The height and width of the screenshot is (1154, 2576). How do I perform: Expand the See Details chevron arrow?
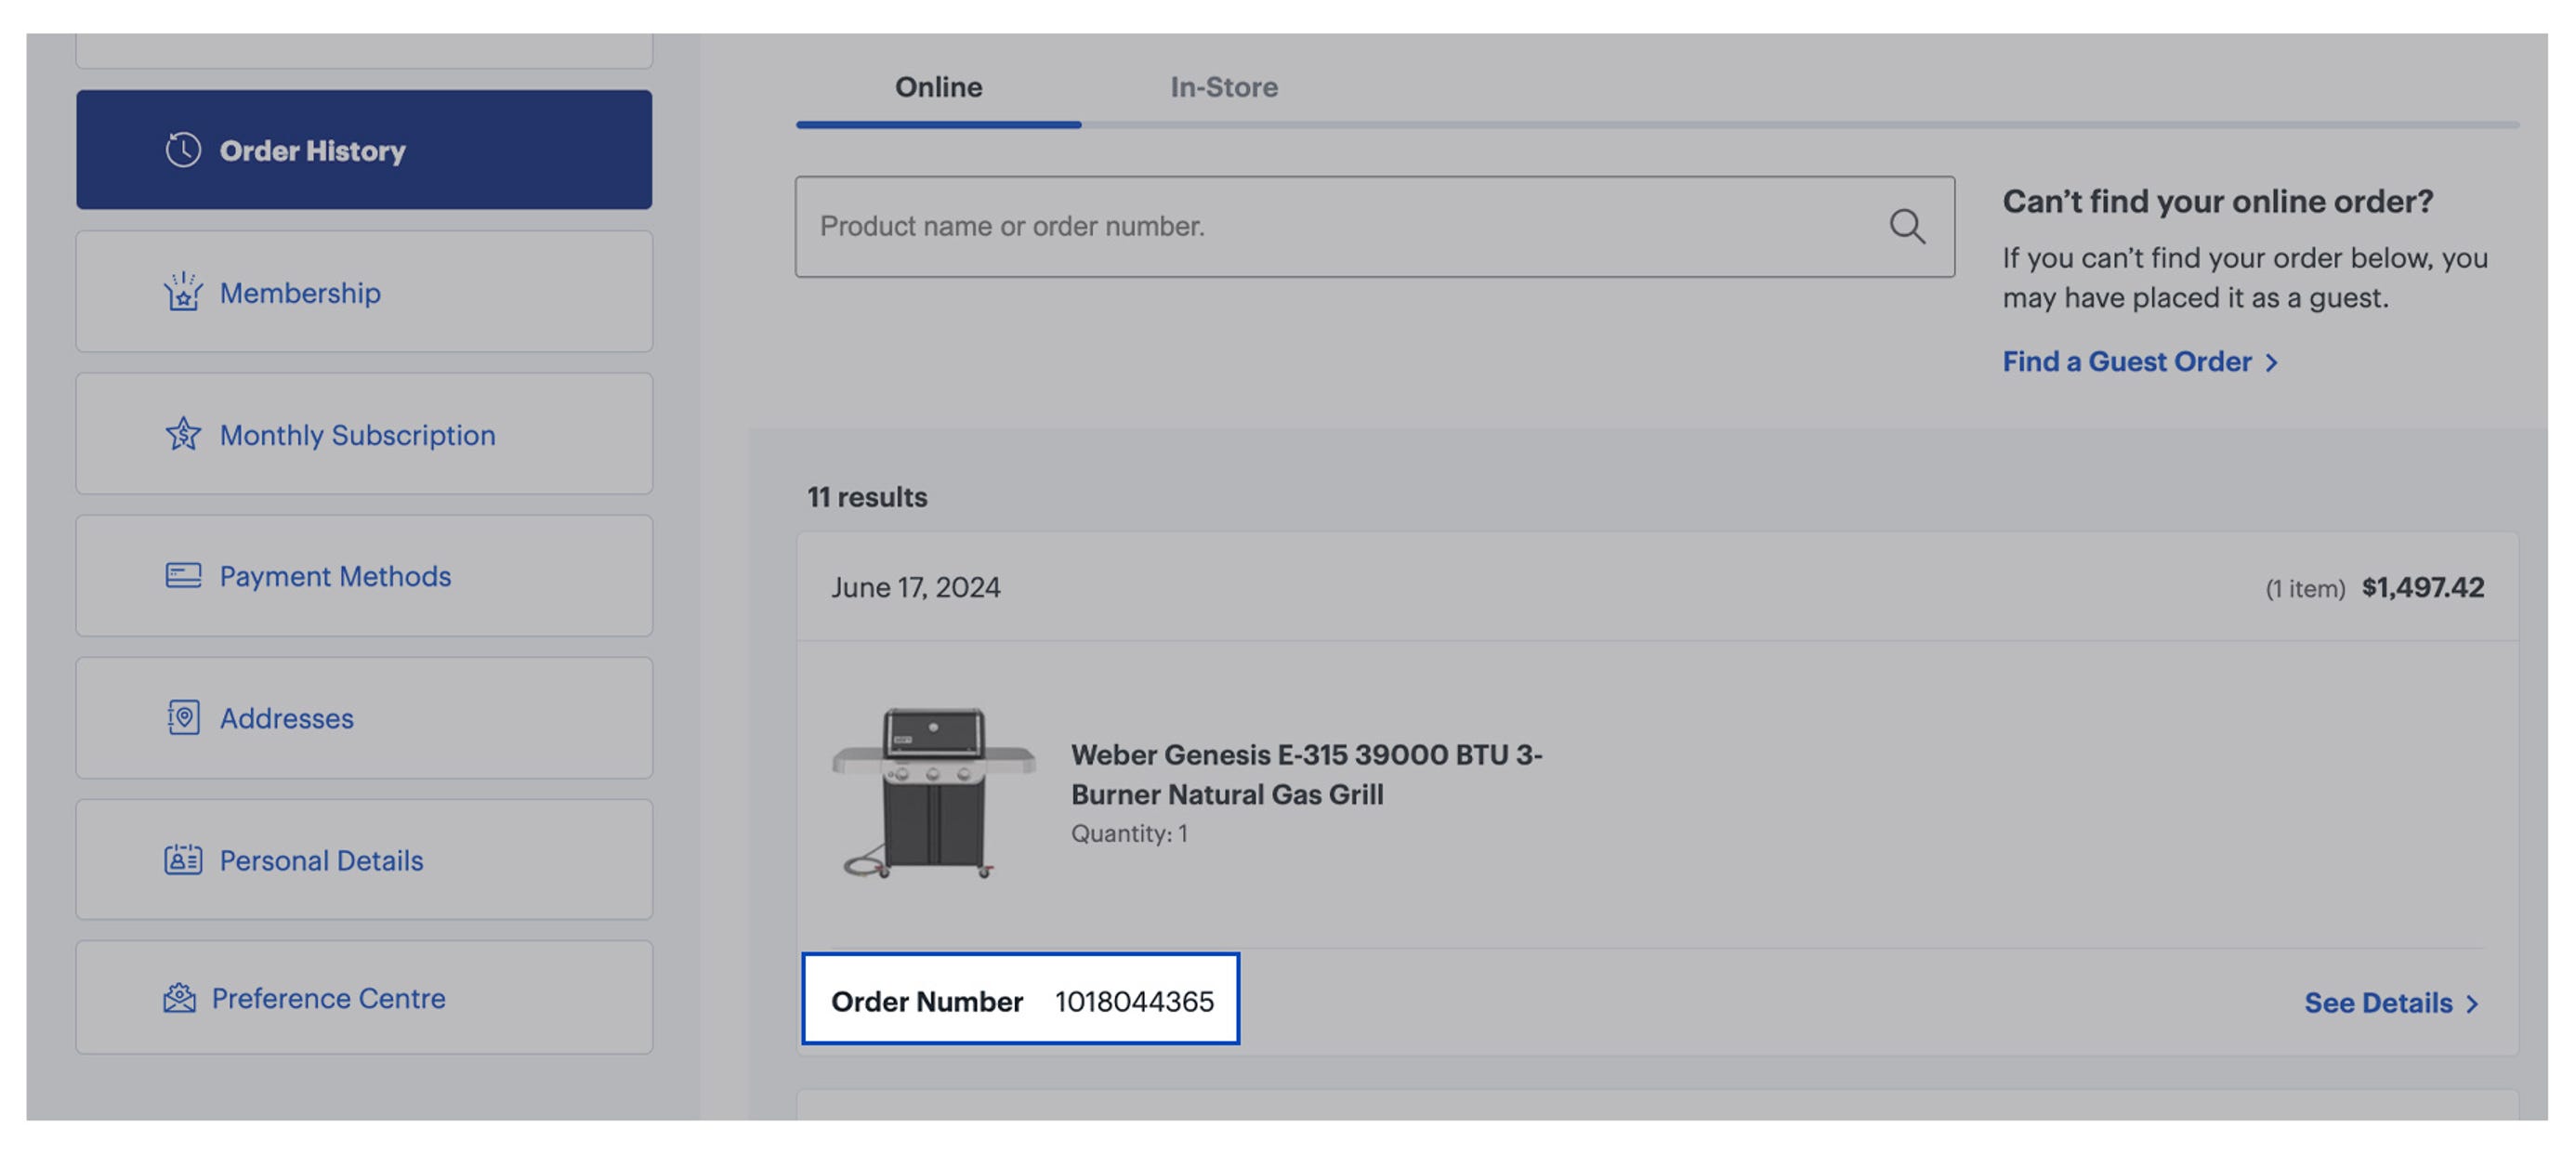pos(2474,1003)
